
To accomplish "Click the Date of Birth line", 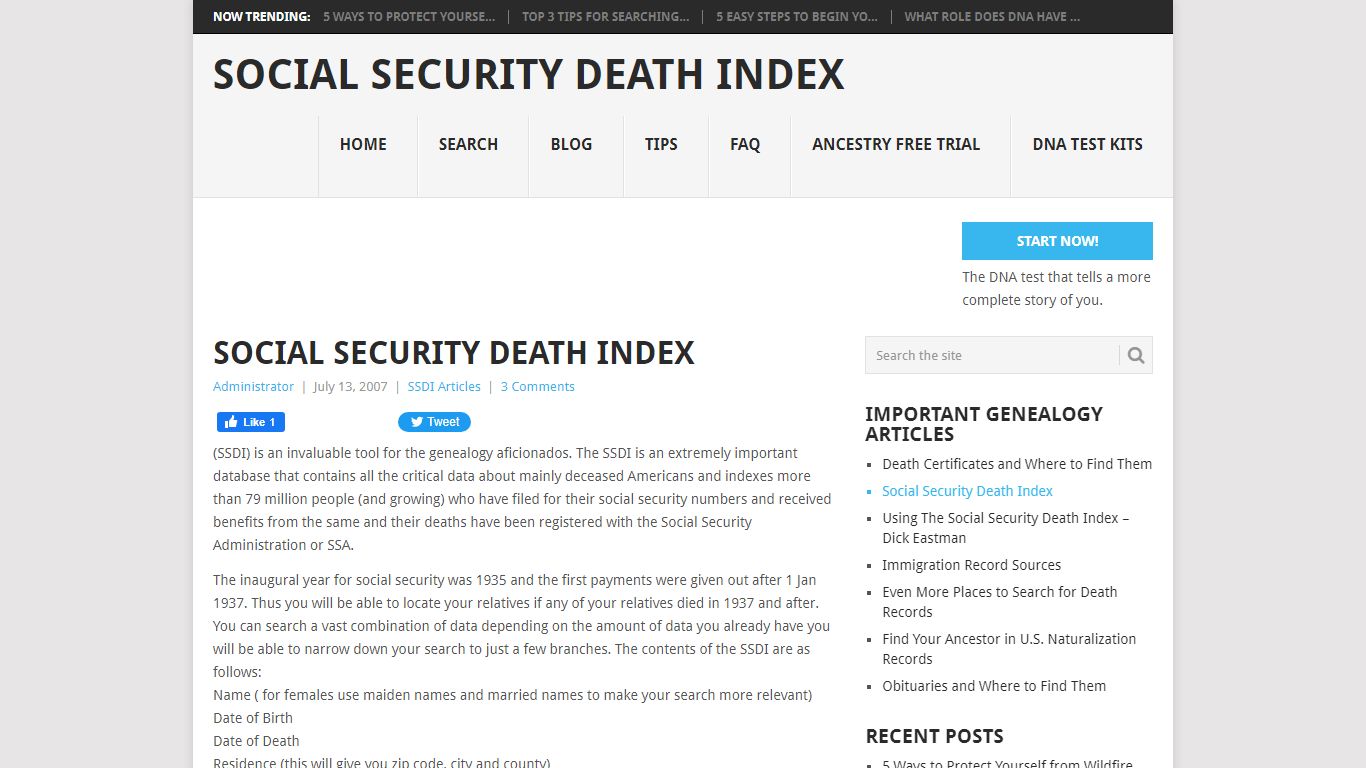I will click(x=253, y=718).
